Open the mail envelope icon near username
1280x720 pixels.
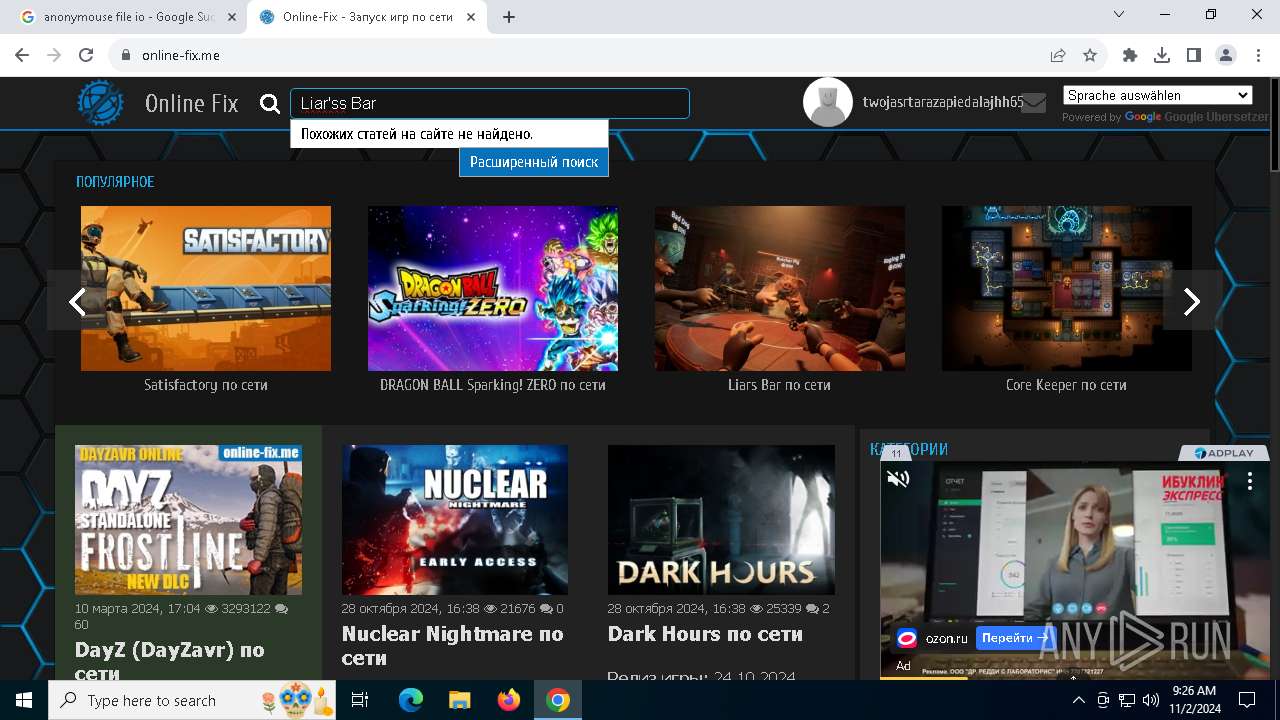pyautogui.click(x=1034, y=103)
